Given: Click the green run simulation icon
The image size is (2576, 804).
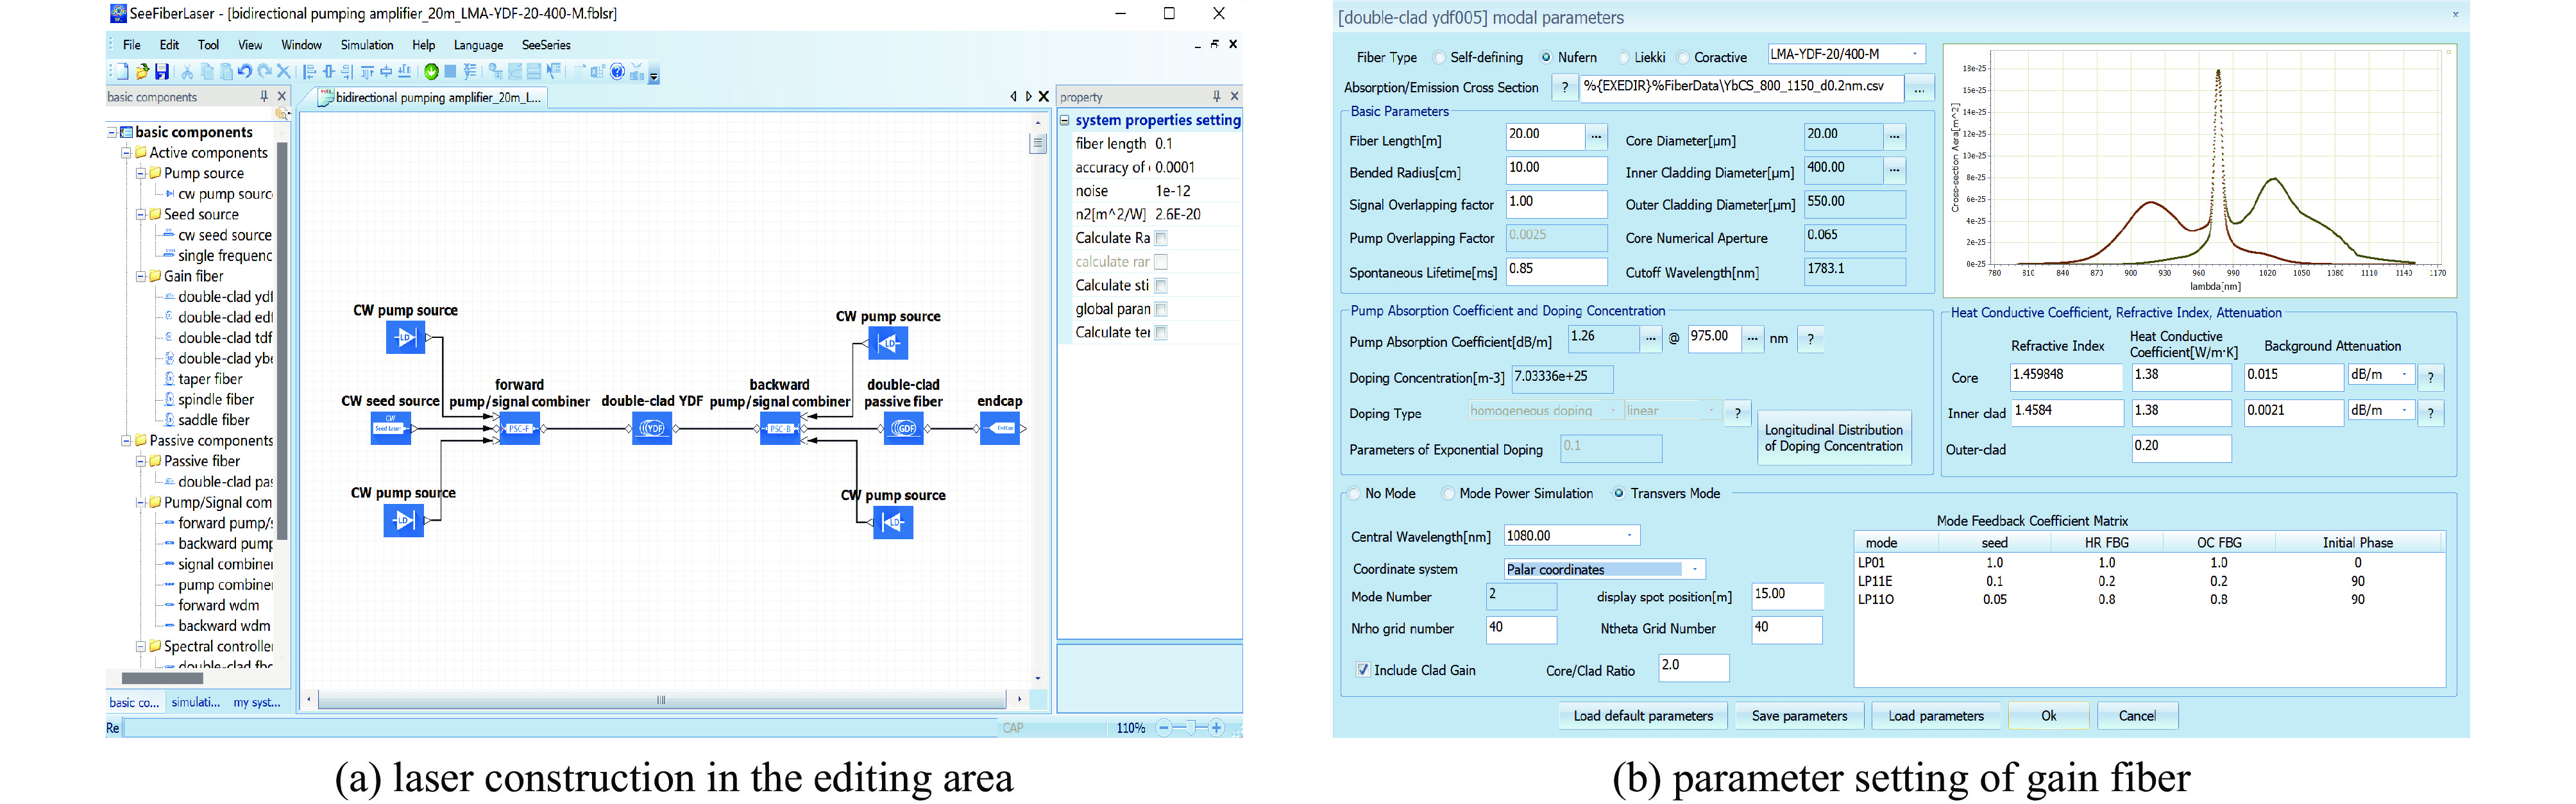Looking at the screenshot, I should point(431,72).
